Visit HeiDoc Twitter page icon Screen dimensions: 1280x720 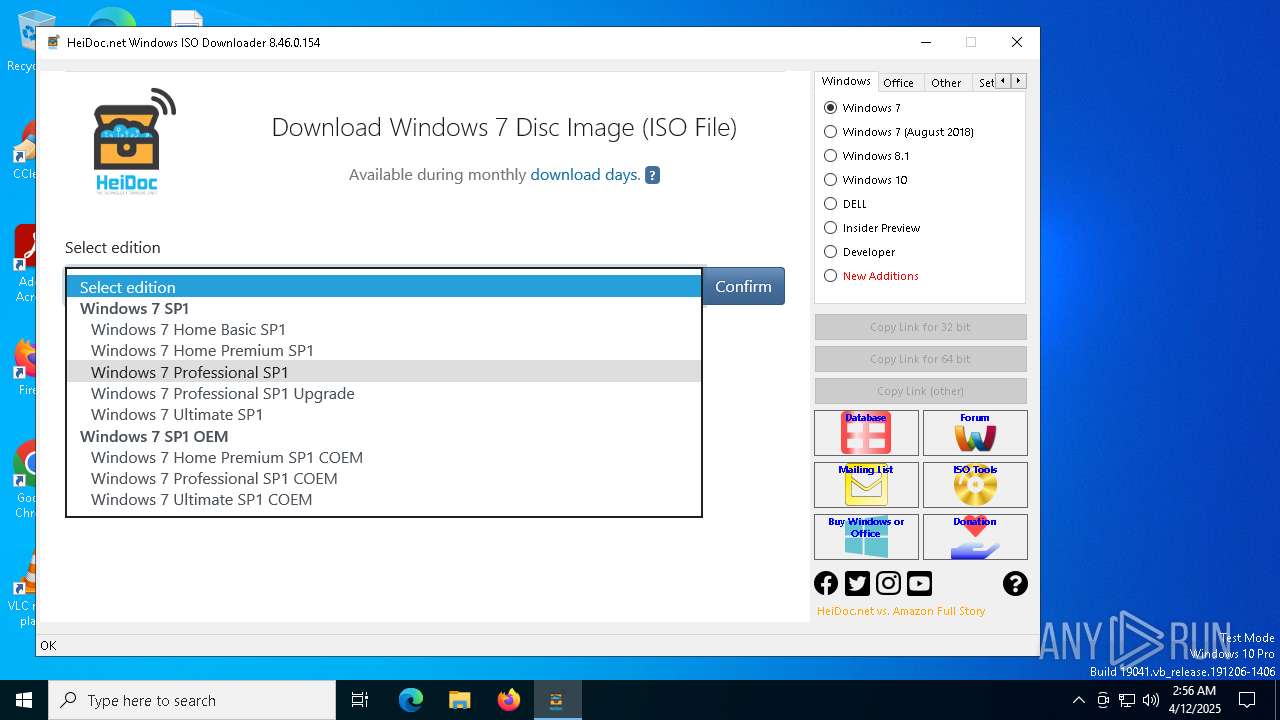point(857,583)
